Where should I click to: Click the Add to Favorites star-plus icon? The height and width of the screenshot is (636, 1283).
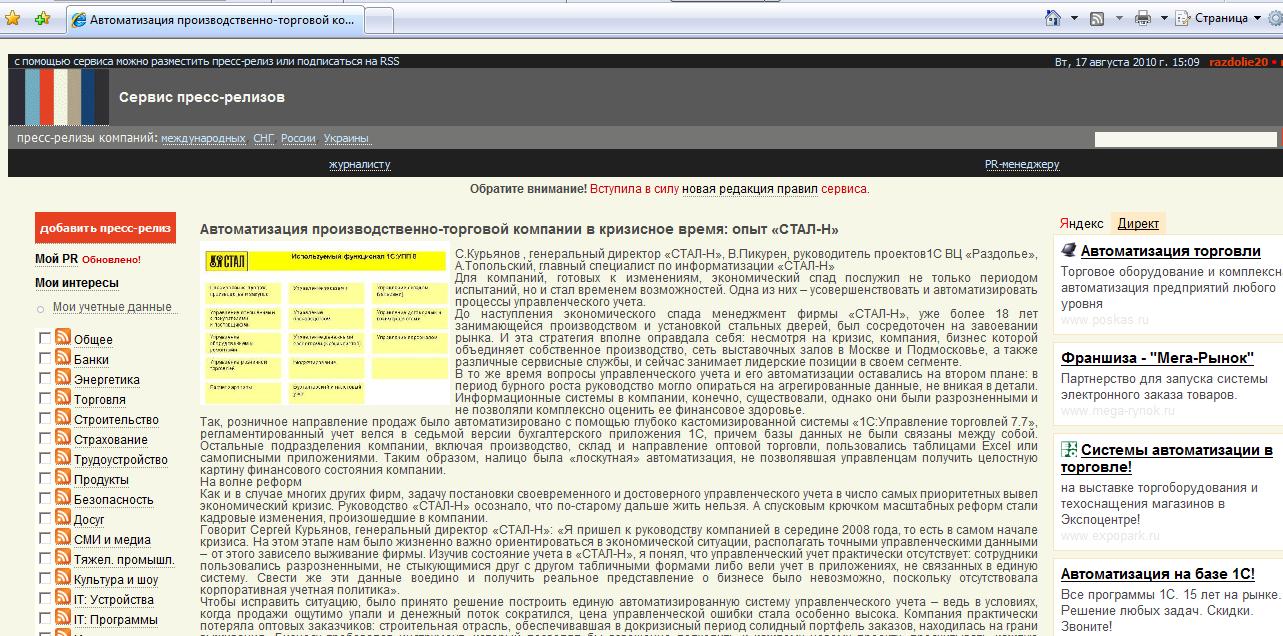pyautogui.click(x=42, y=19)
